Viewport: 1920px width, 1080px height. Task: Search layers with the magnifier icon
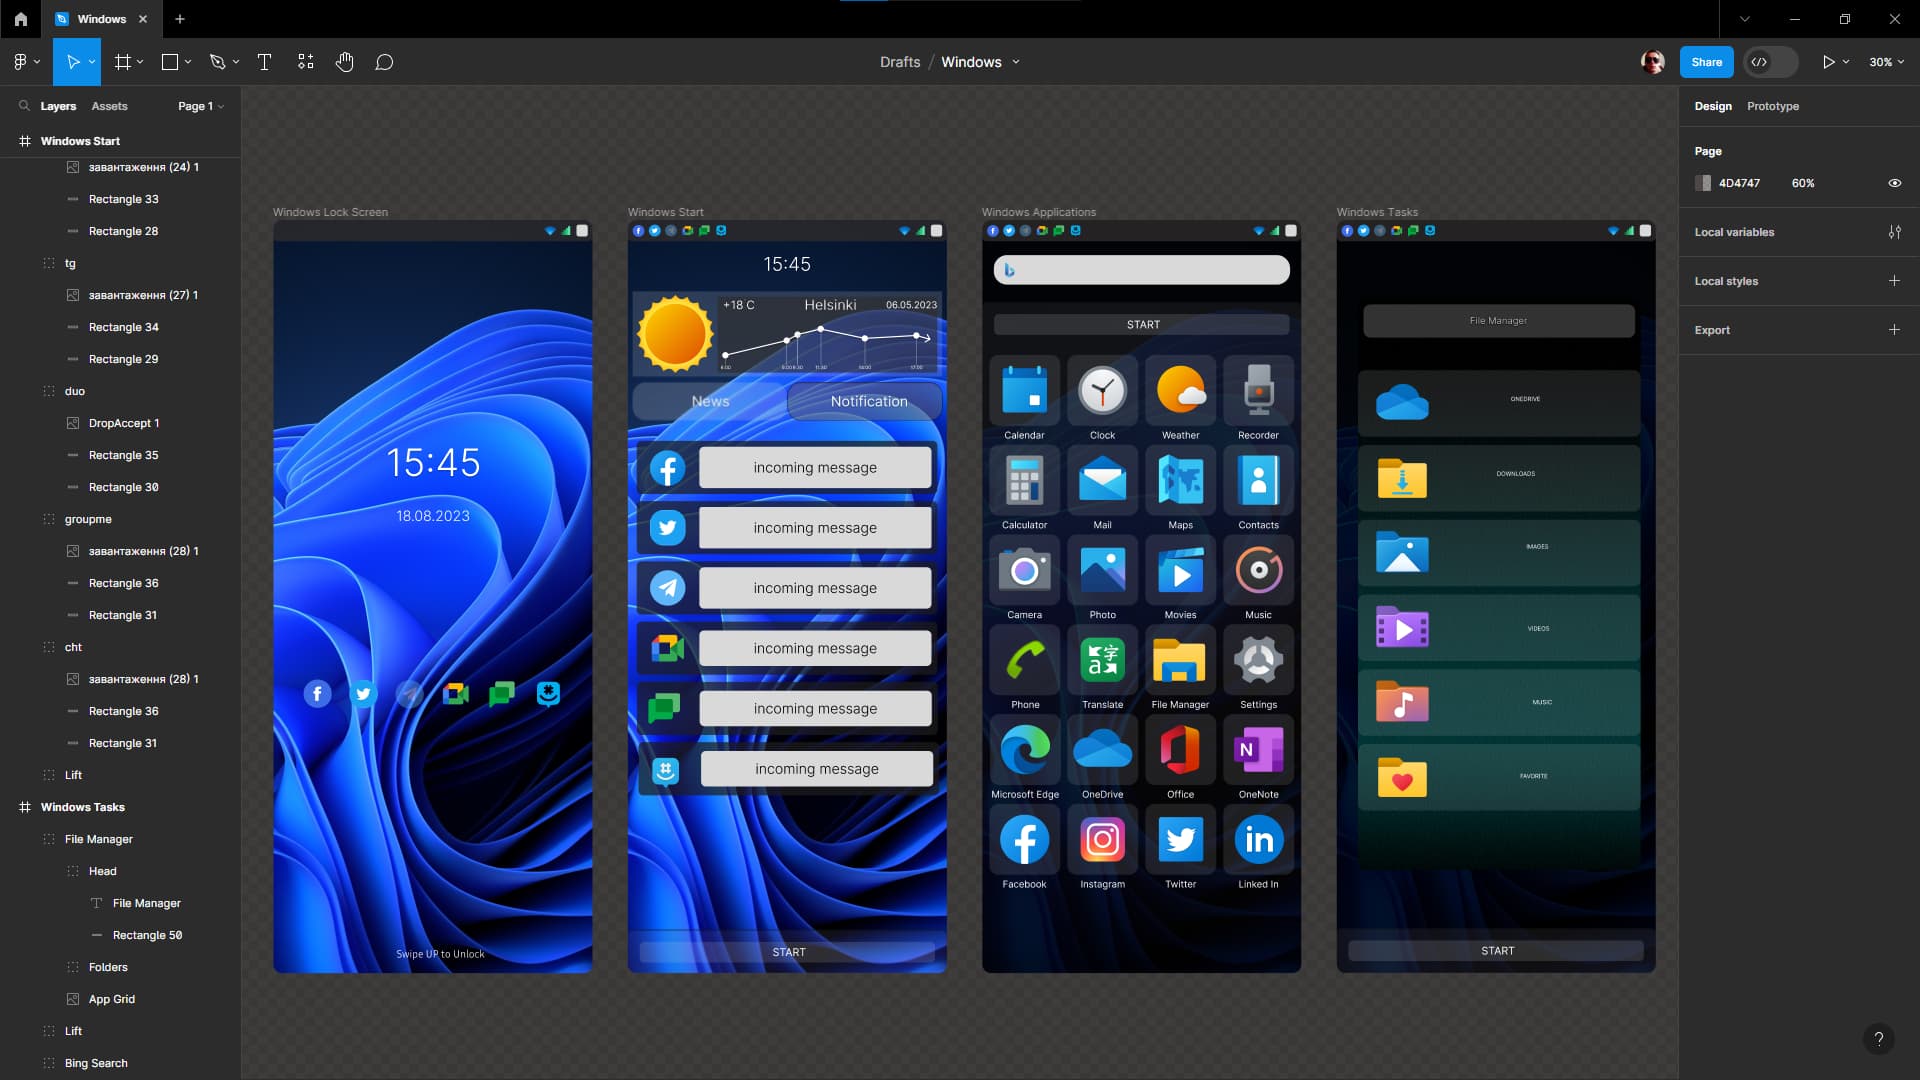click(24, 106)
